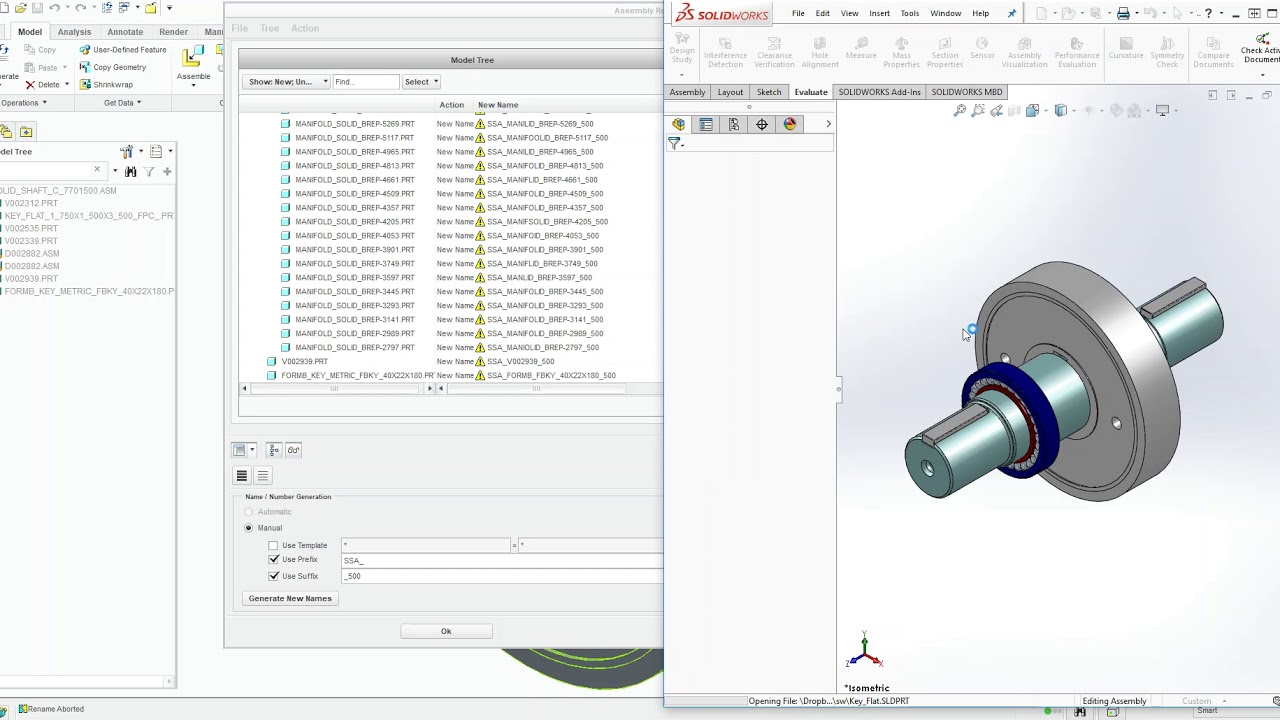Screen dimensions: 1280x720
Task: Open the Select dropdown in Model Tree
Action: 421,82
